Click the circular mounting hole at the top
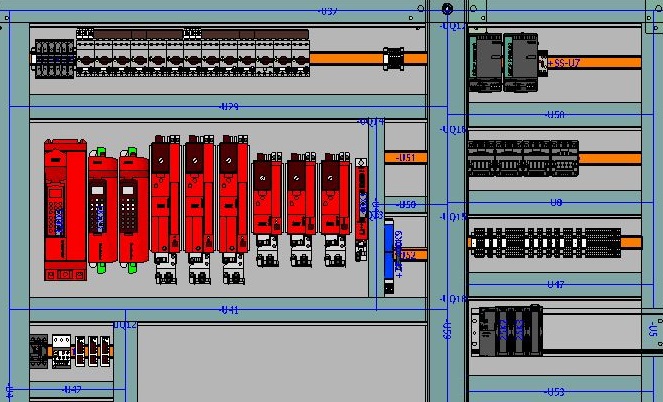The width and height of the screenshot is (663, 402). (x=447, y=11)
